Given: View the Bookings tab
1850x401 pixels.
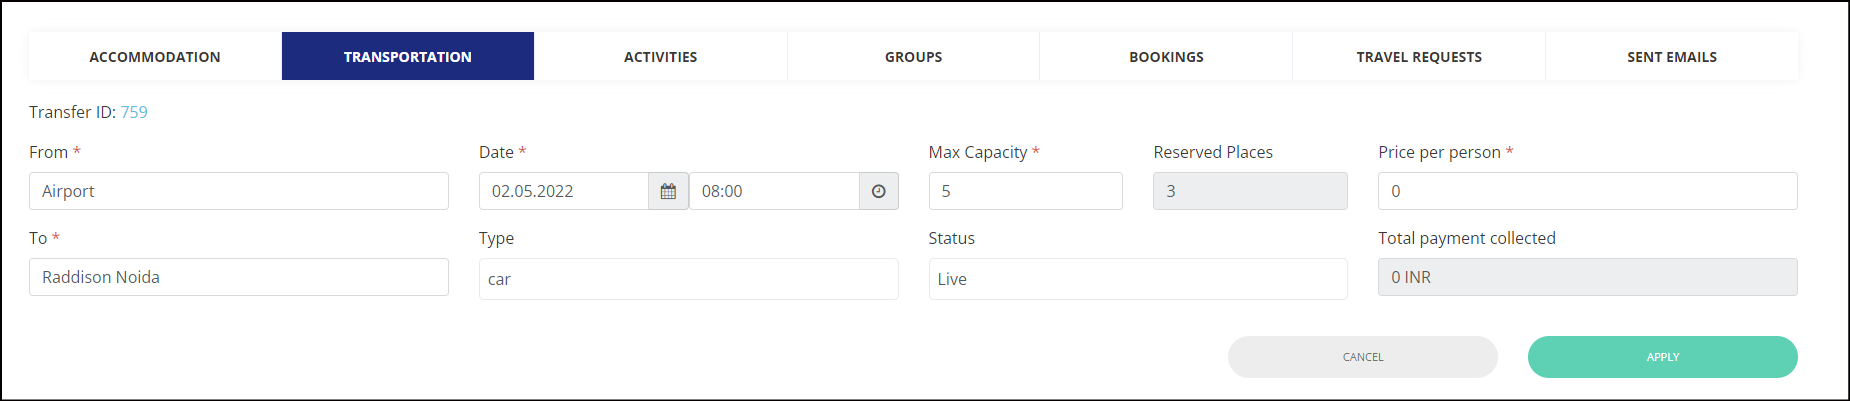Looking at the screenshot, I should (1166, 56).
